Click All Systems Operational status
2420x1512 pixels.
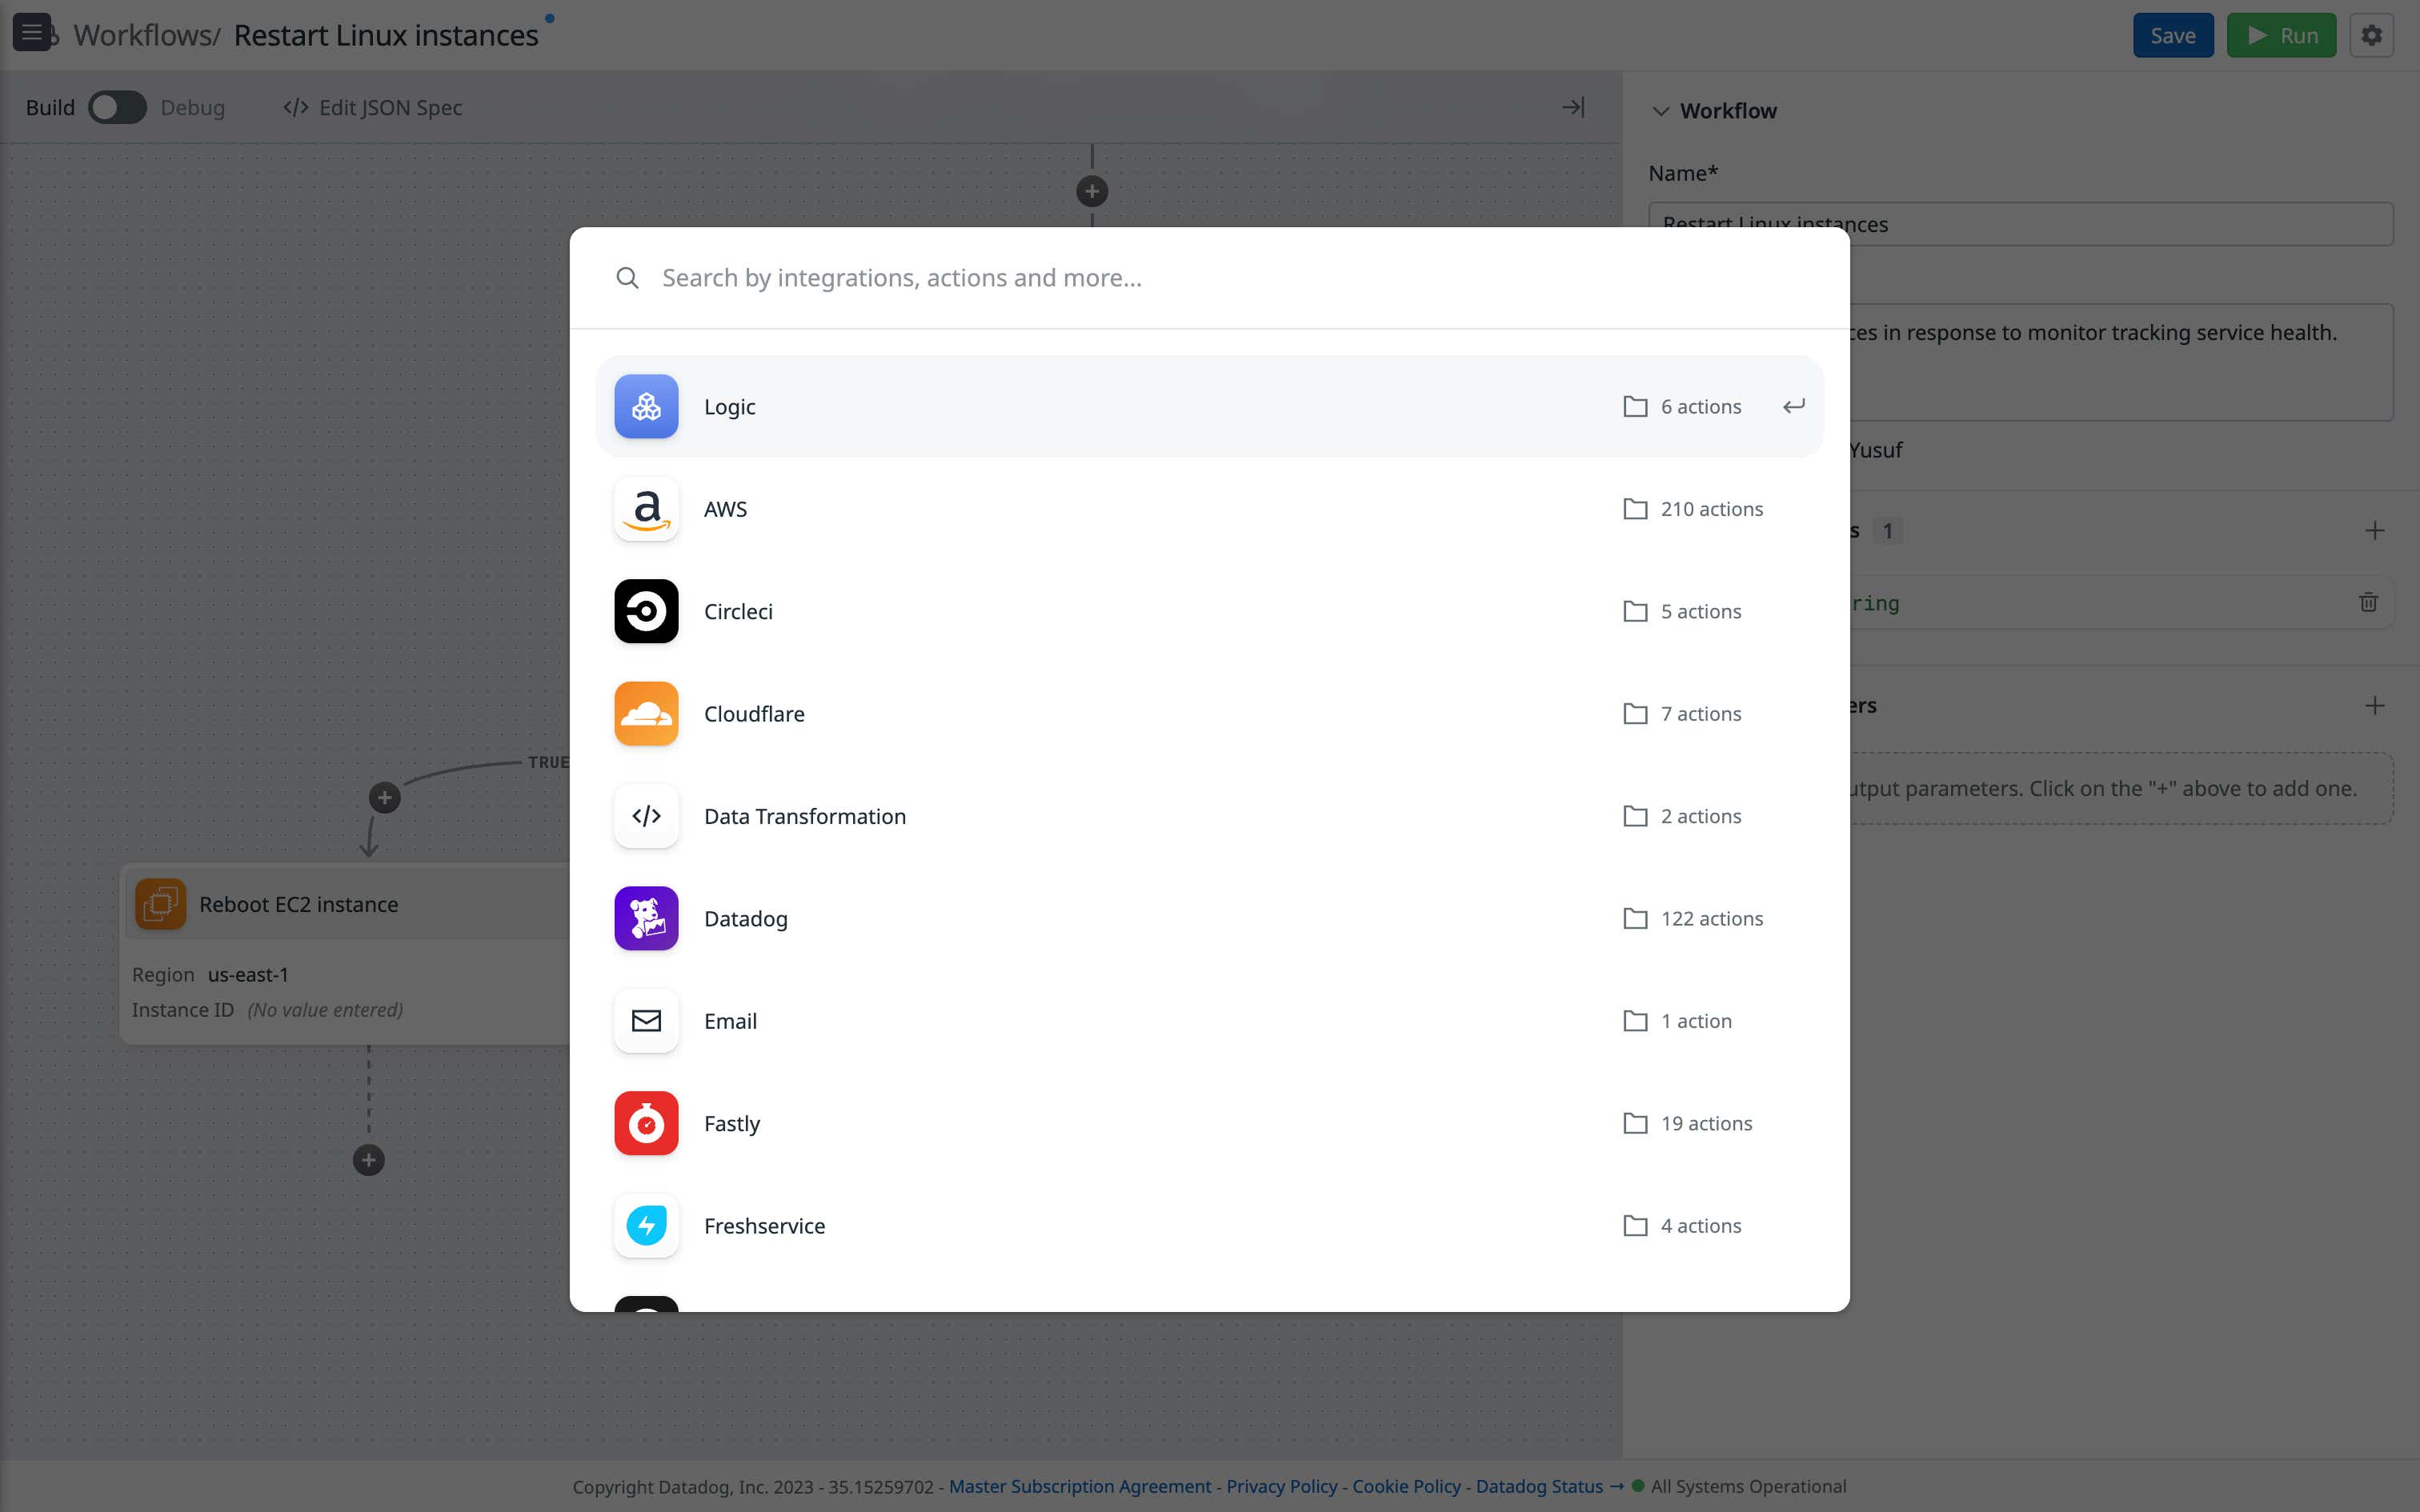click(1748, 1486)
